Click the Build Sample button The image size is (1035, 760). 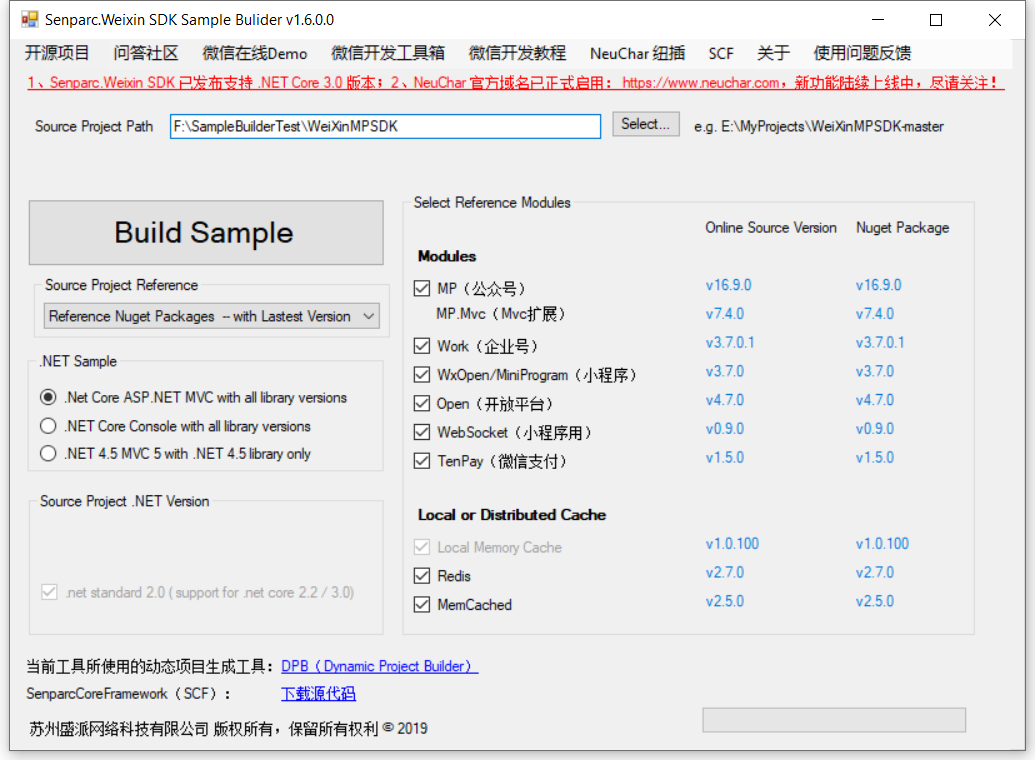point(205,233)
